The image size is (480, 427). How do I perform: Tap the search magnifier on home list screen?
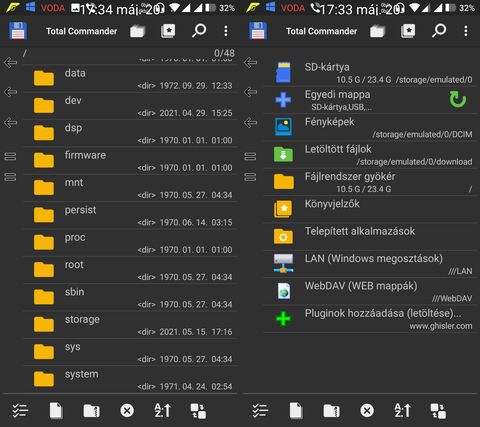pos(439,31)
